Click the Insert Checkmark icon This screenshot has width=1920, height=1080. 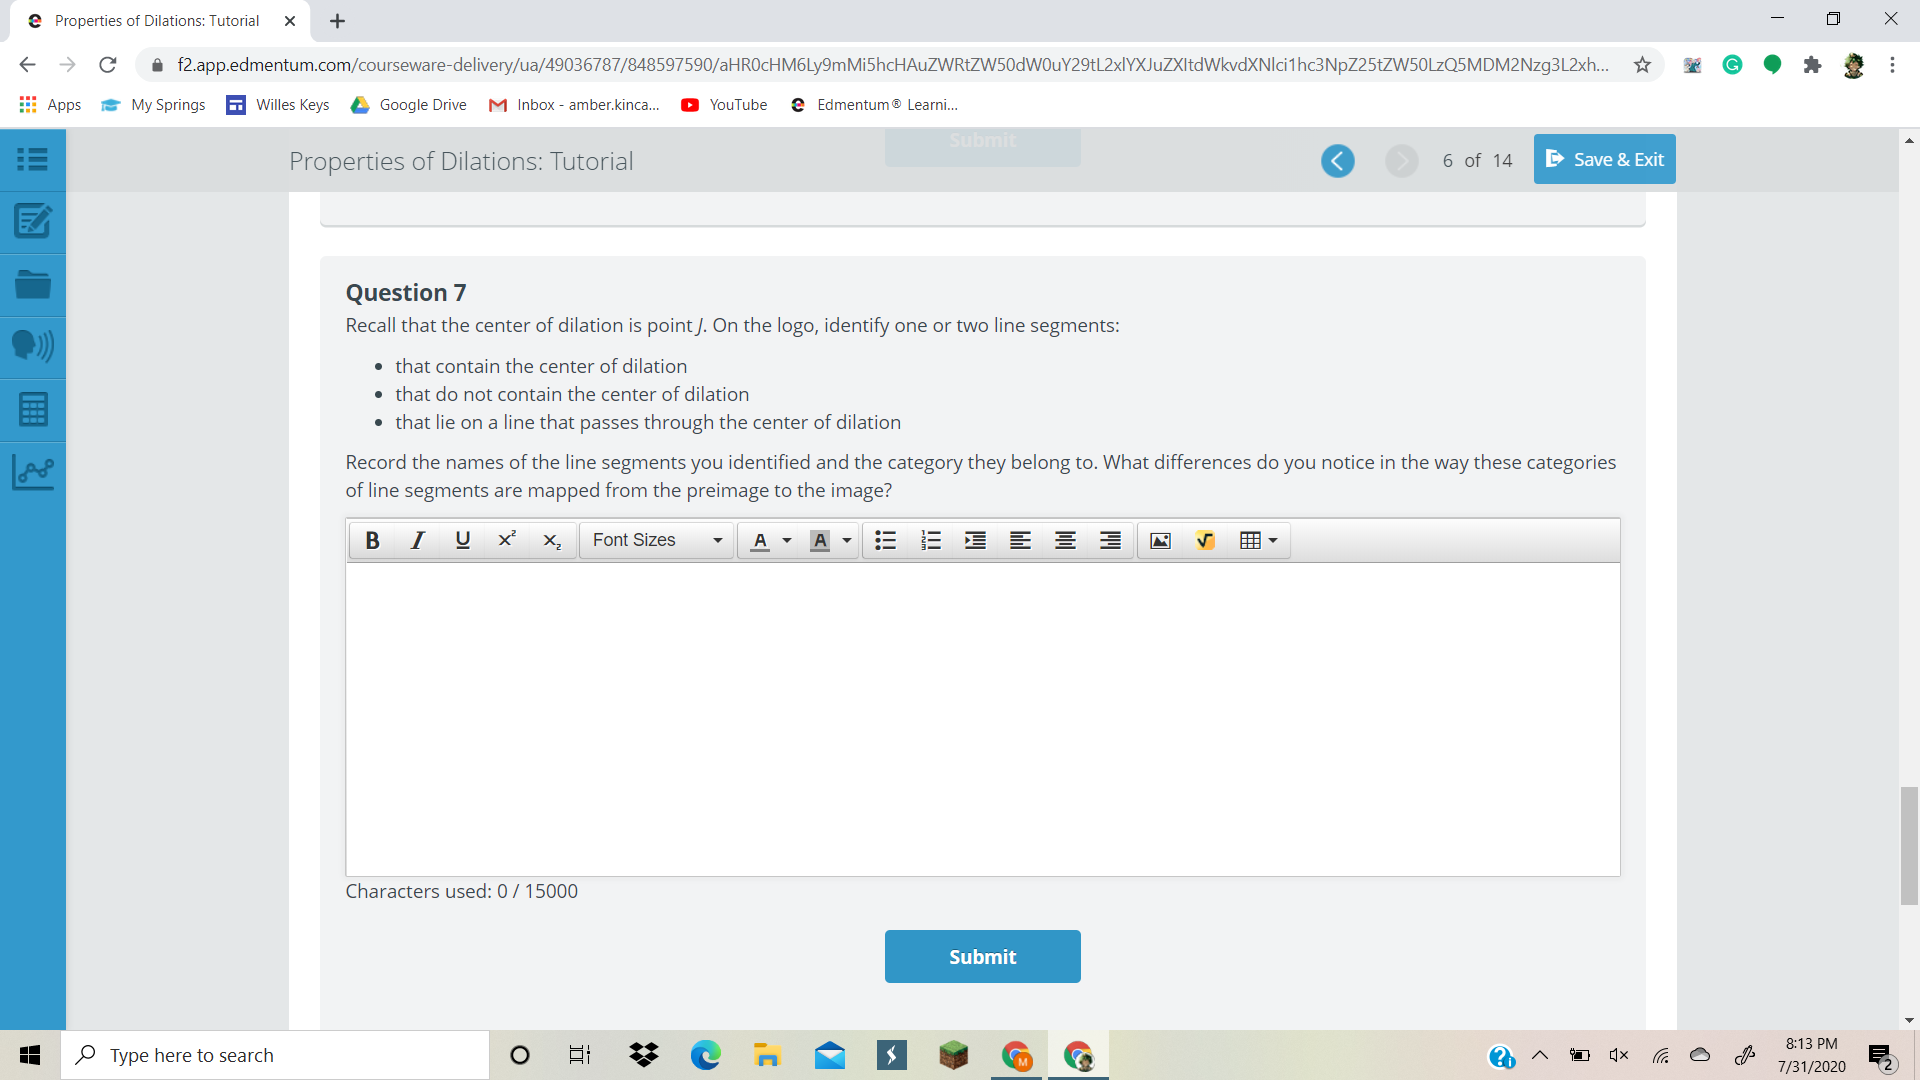tap(1203, 541)
